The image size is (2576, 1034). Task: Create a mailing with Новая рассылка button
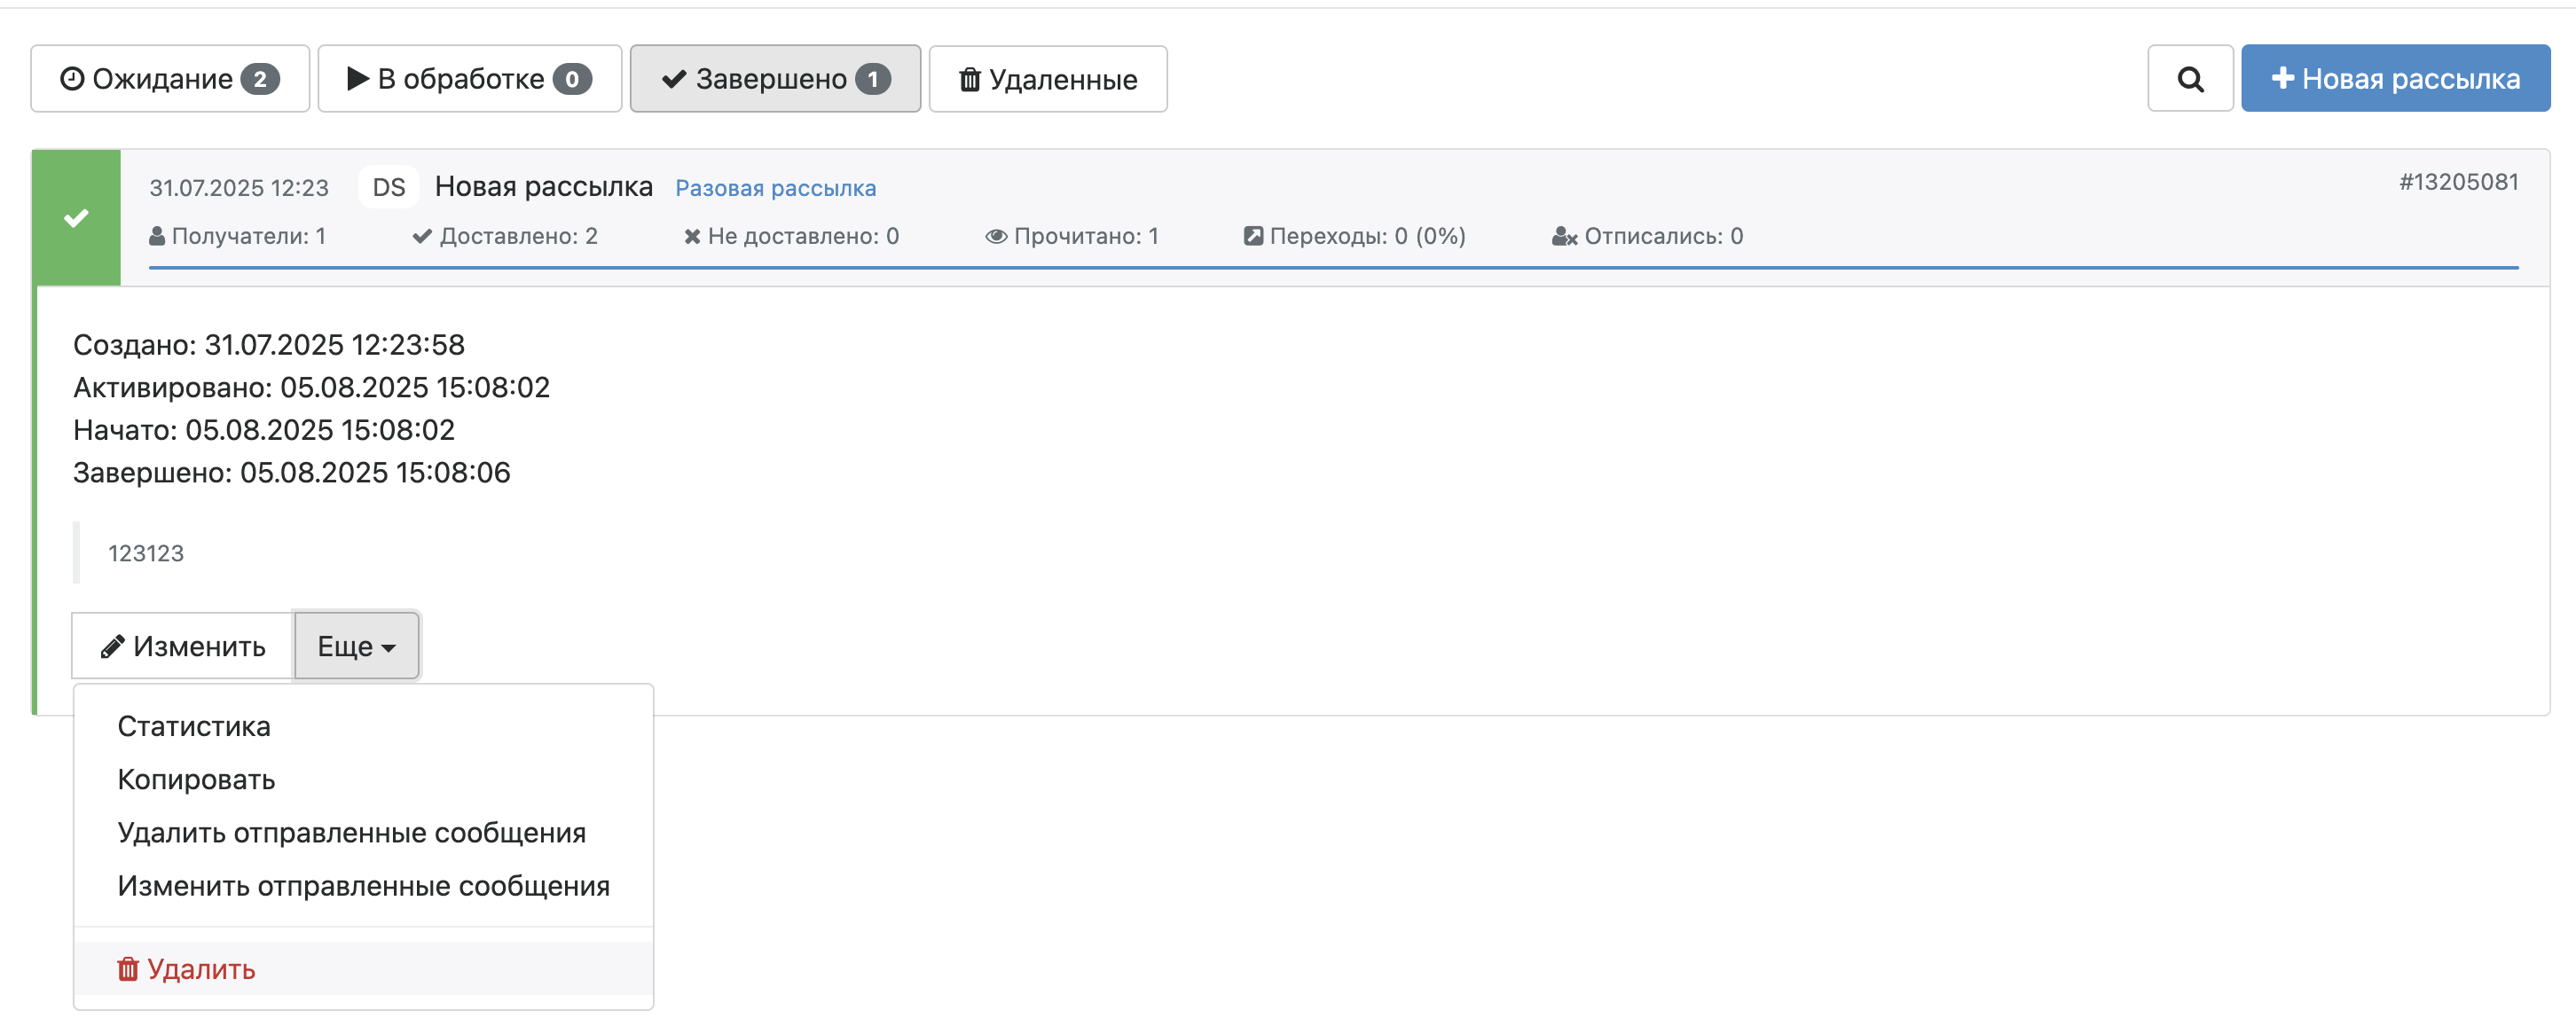coord(2394,79)
